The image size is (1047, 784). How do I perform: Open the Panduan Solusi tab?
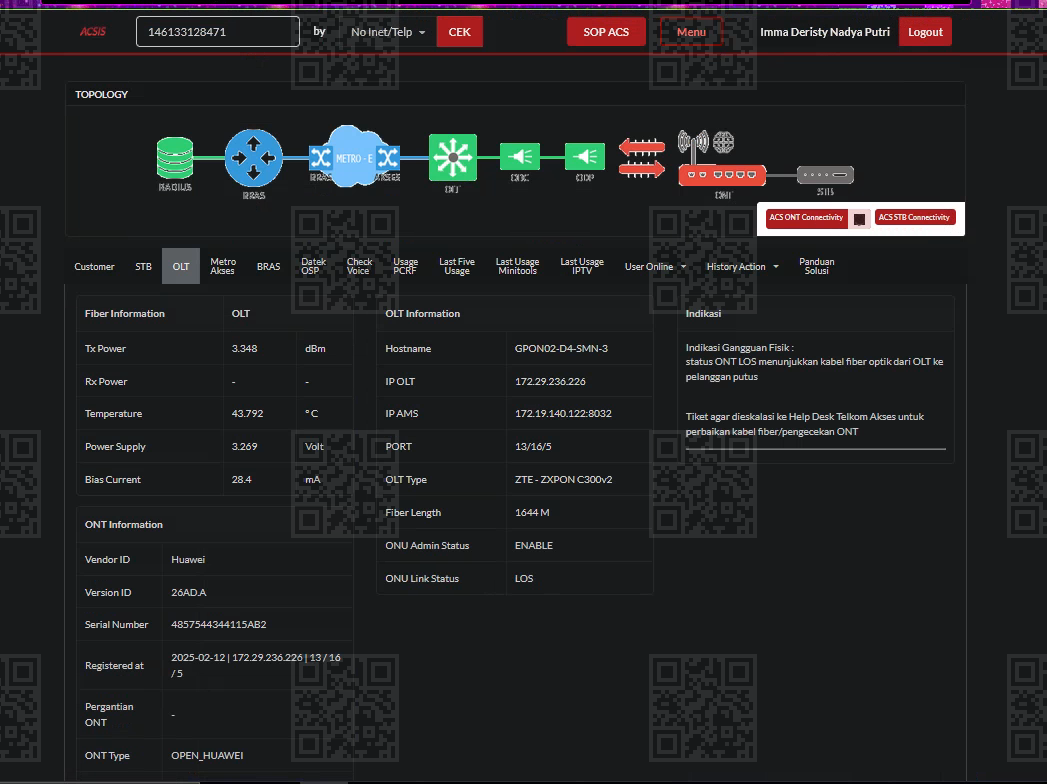click(817, 266)
